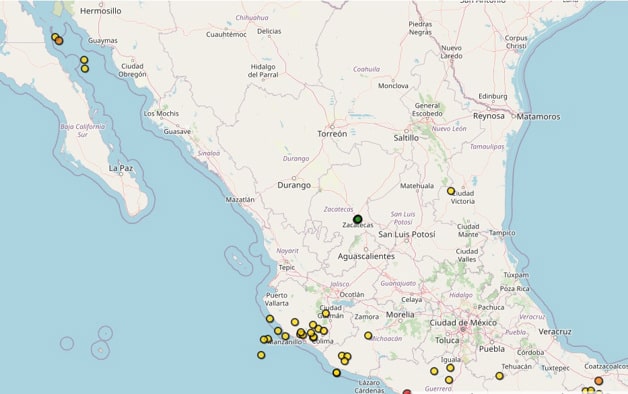The height and width of the screenshot is (394, 628).
Task: Click the yellow marker east of Zamora
Action: click(x=368, y=336)
